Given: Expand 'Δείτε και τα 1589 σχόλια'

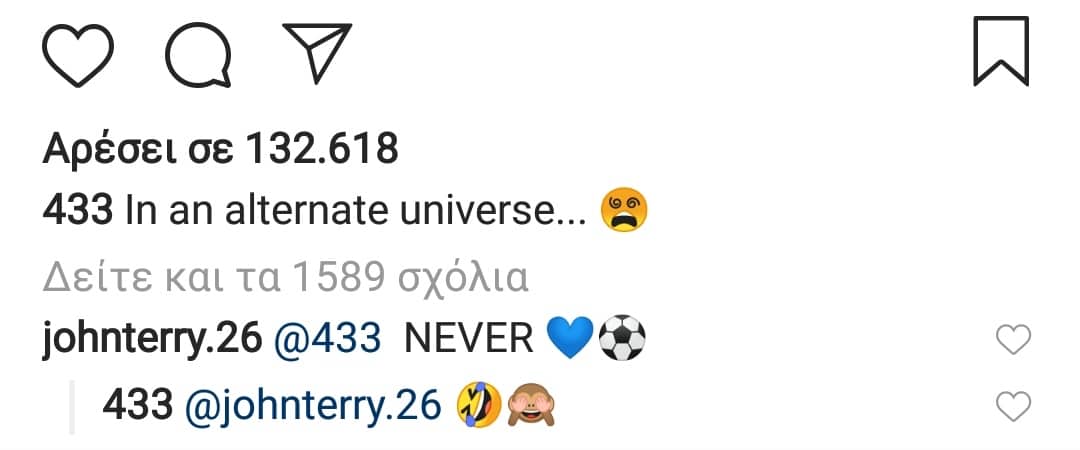Looking at the screenshot, I should tap(285, 278).
